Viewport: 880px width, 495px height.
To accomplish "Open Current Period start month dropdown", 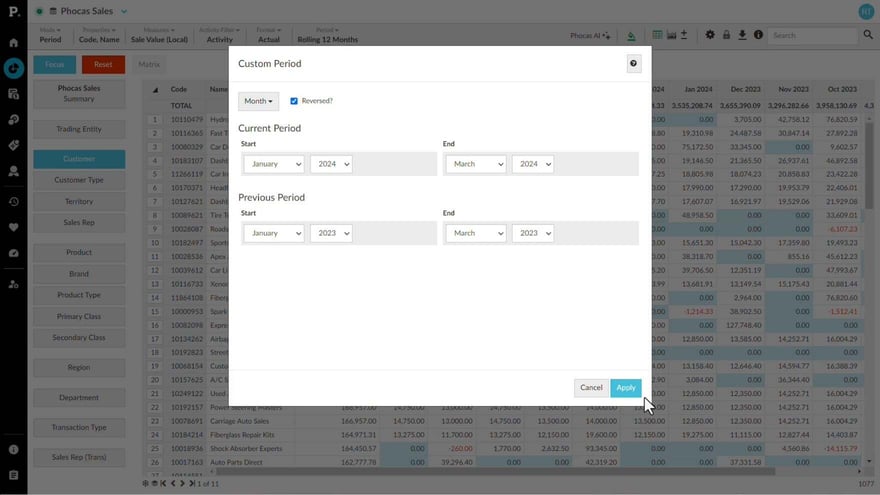I will tap(273, 164).
